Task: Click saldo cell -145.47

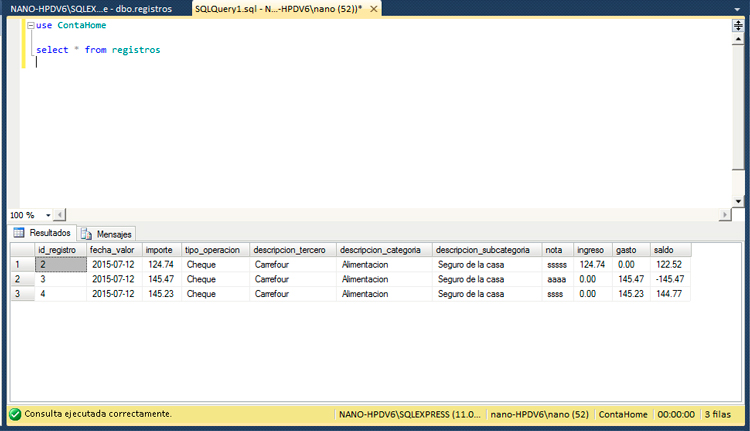Action: (671, 279)
